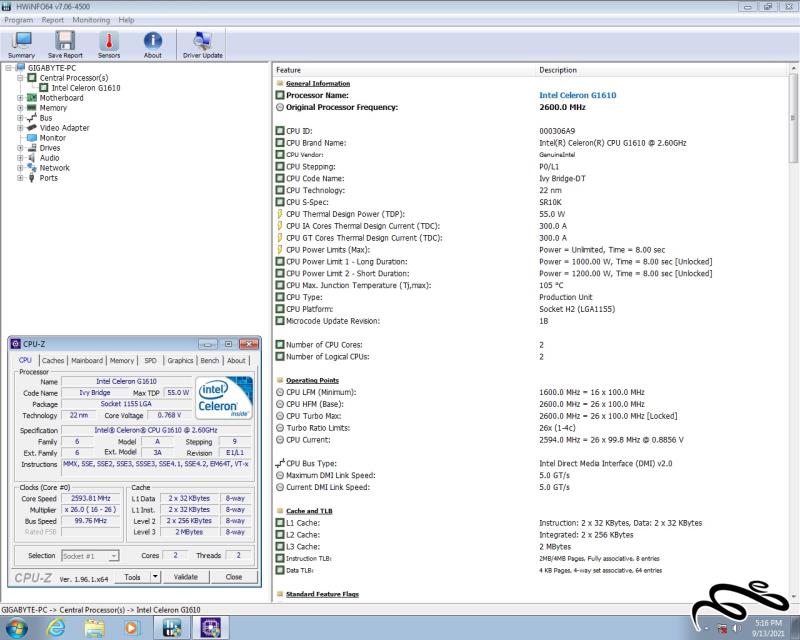800x640 pixels.
Task: Expand the Motherboard tree node
Action: [x=20, y=98]
